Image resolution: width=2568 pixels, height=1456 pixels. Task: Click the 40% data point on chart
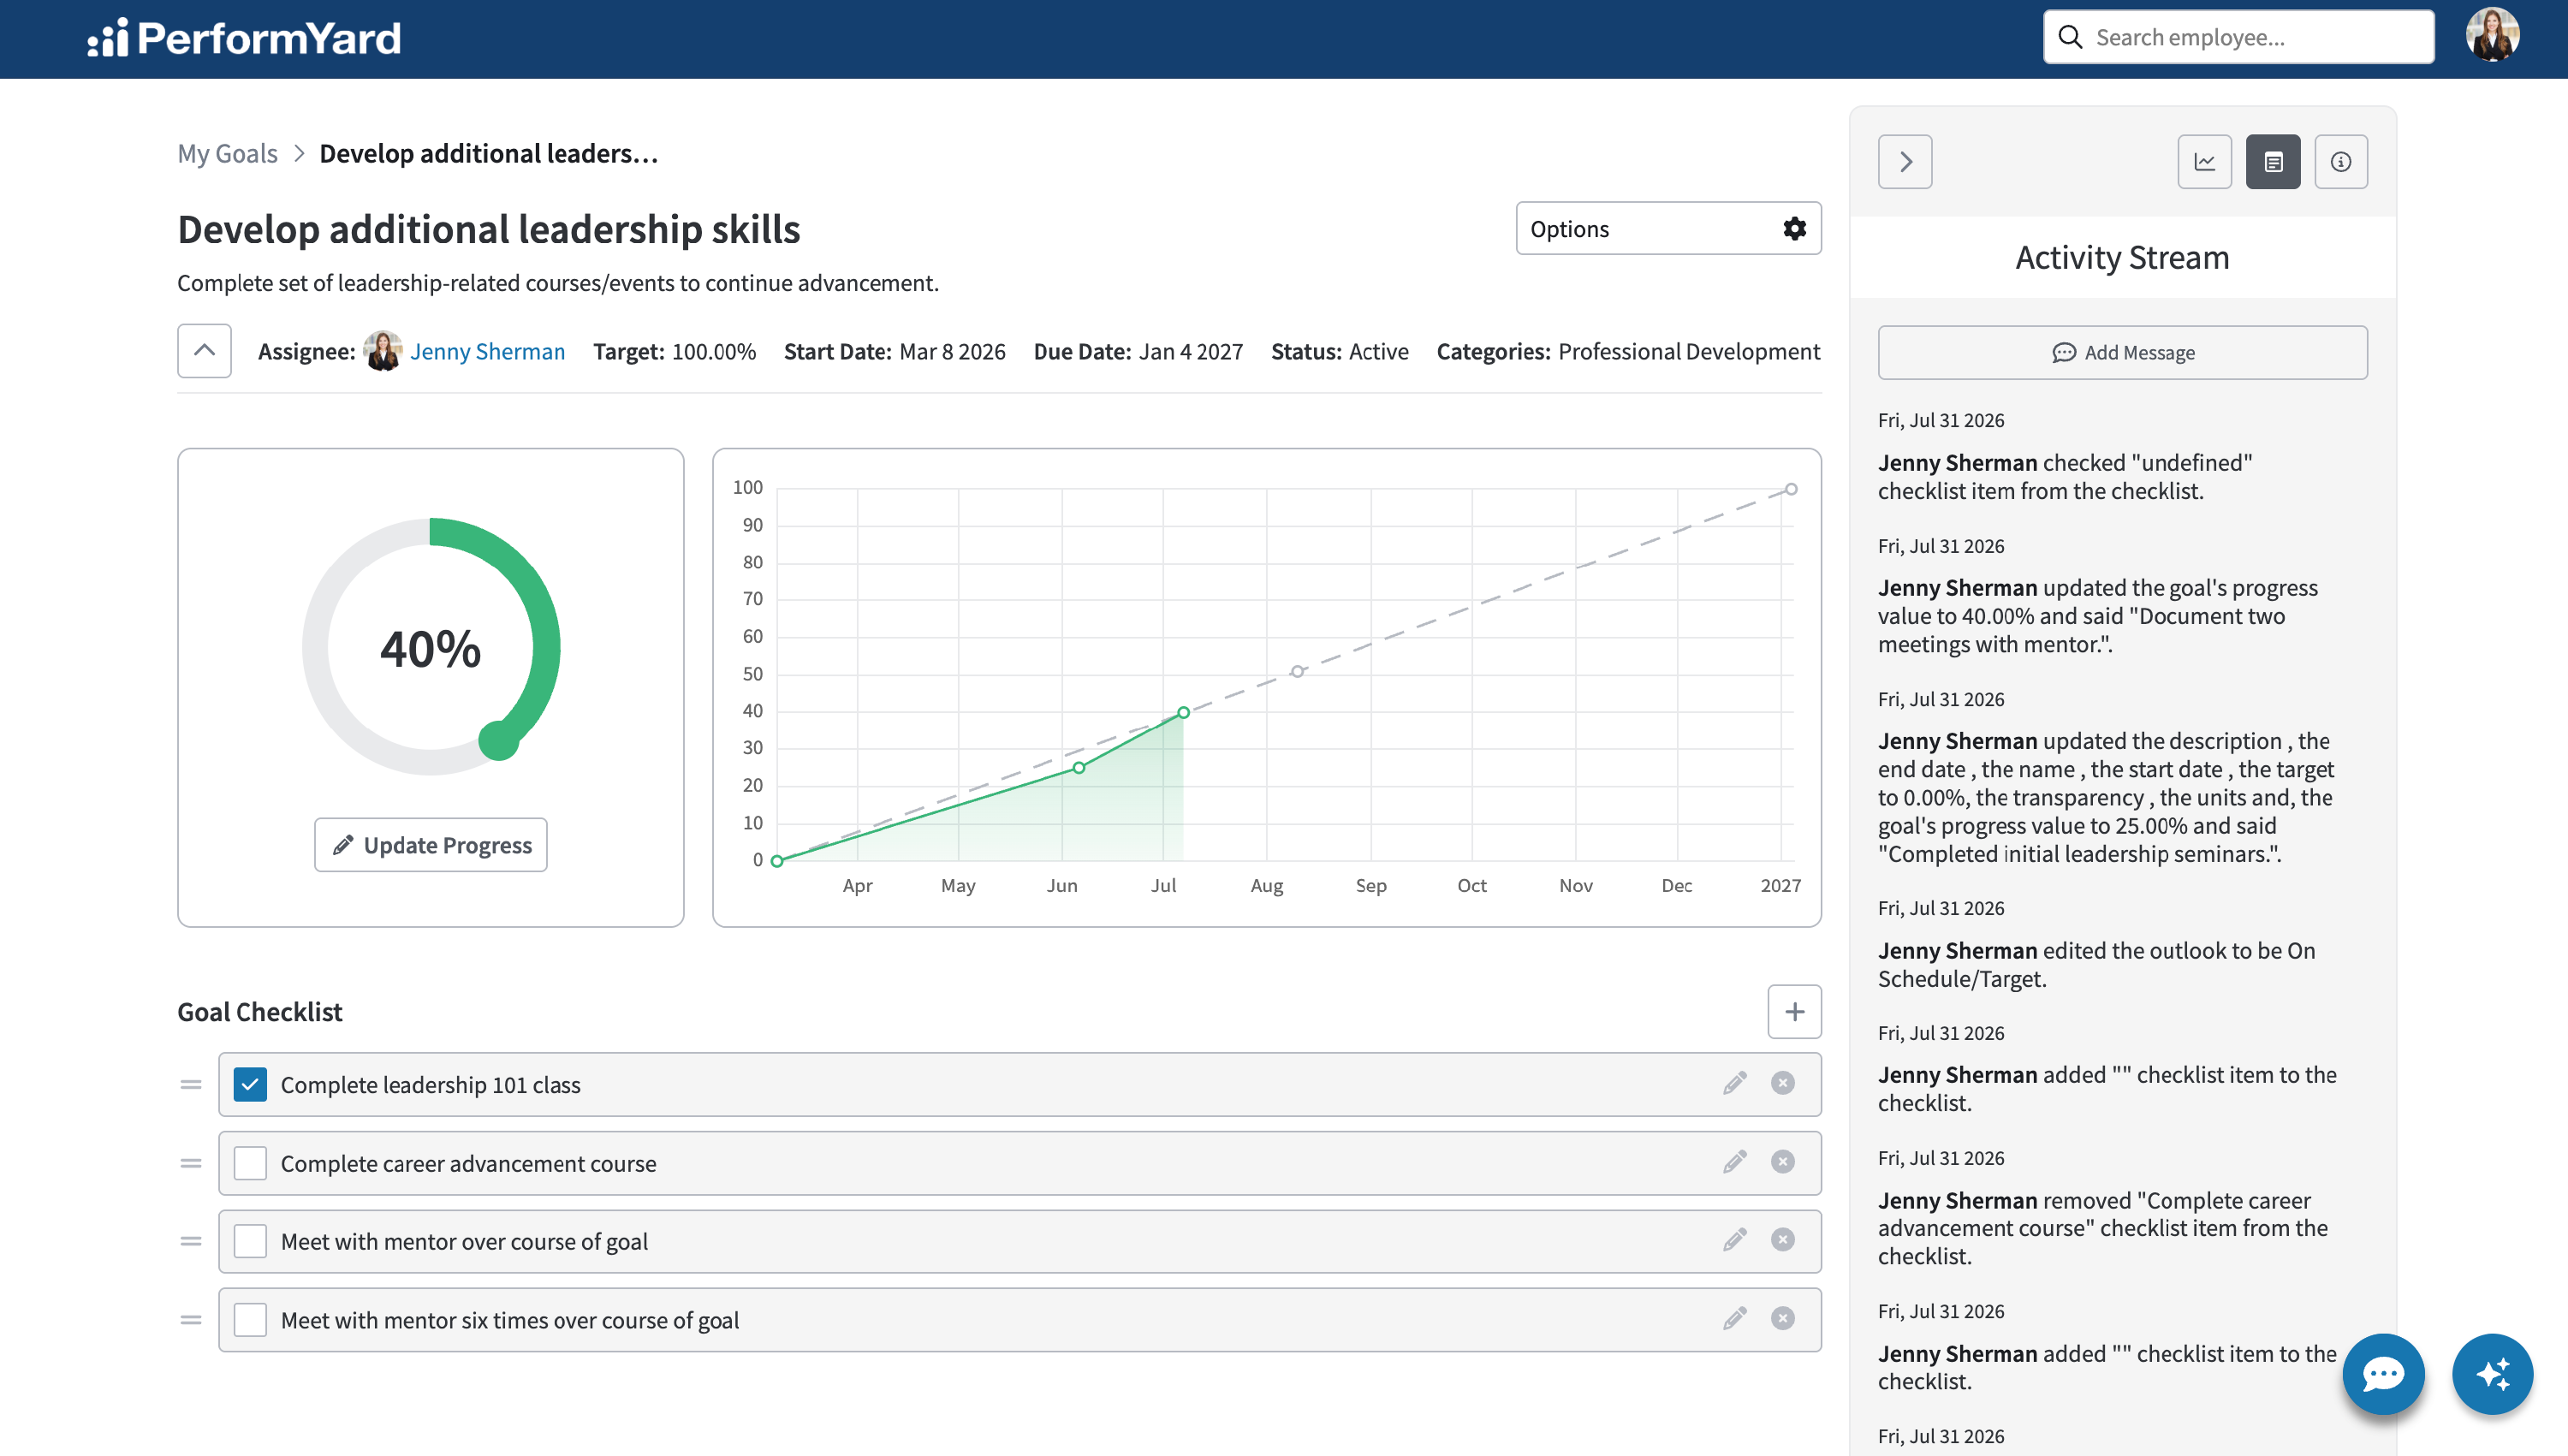point(1183,713)
